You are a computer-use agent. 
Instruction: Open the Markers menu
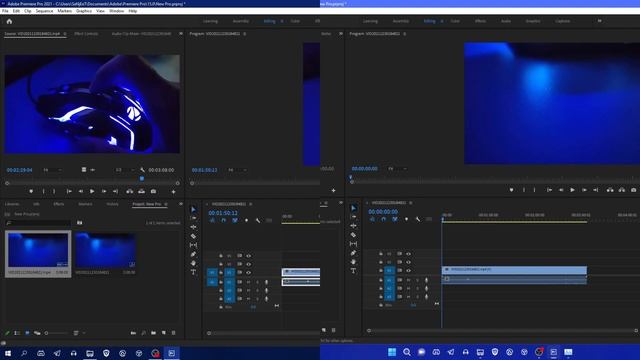[64, 11]
